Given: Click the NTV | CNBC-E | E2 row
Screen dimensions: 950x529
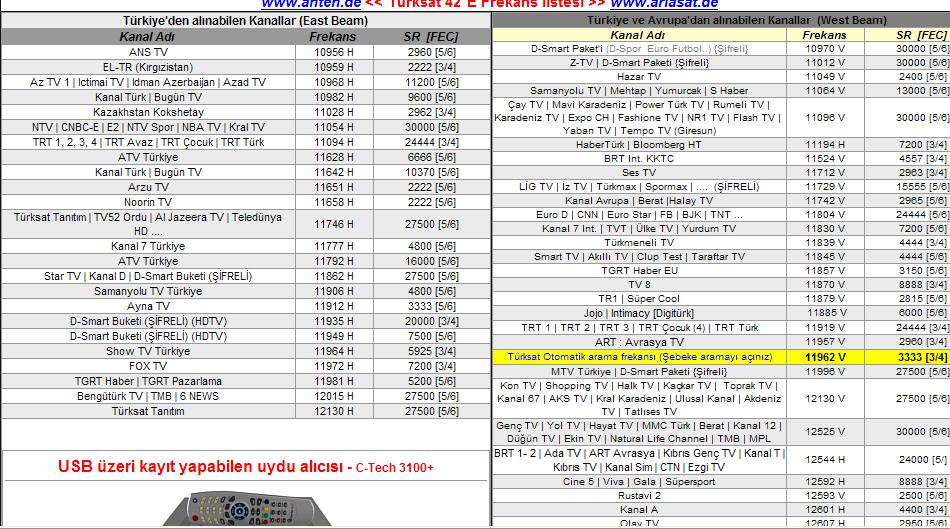Looking at the screenshot, I should point(246,127).
